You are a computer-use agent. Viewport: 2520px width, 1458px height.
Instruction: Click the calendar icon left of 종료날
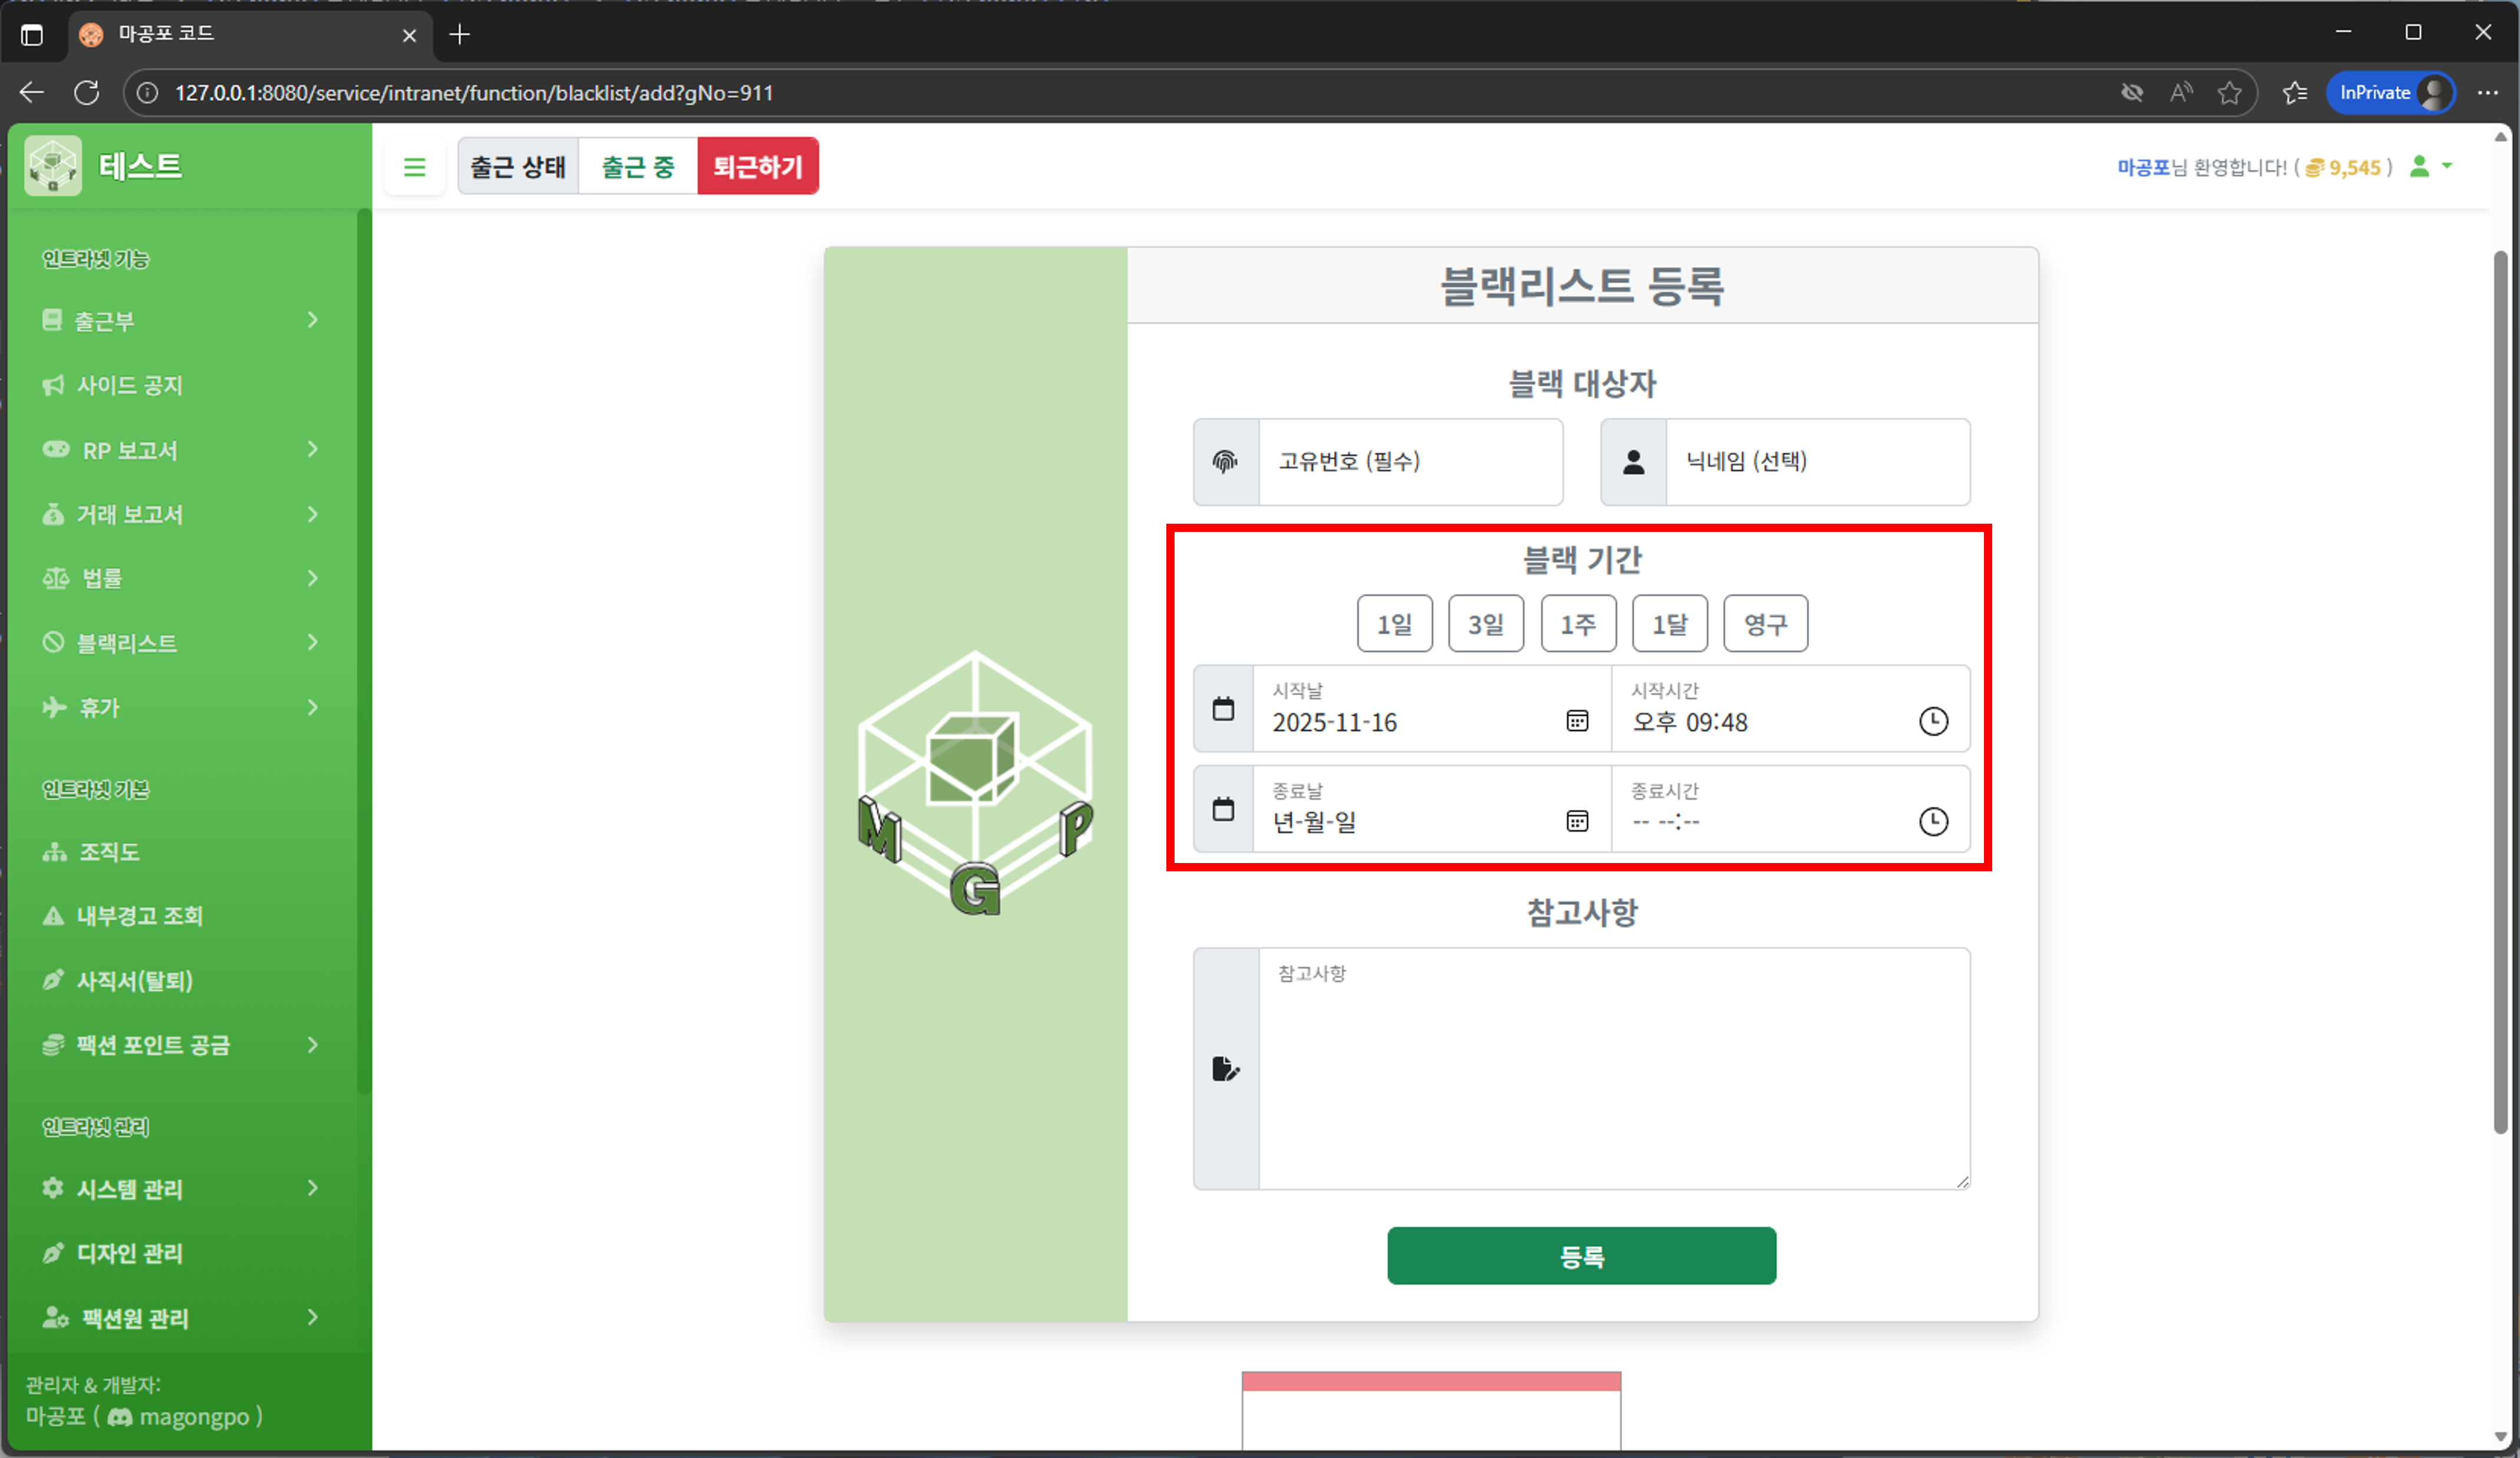pos(1223,809)
